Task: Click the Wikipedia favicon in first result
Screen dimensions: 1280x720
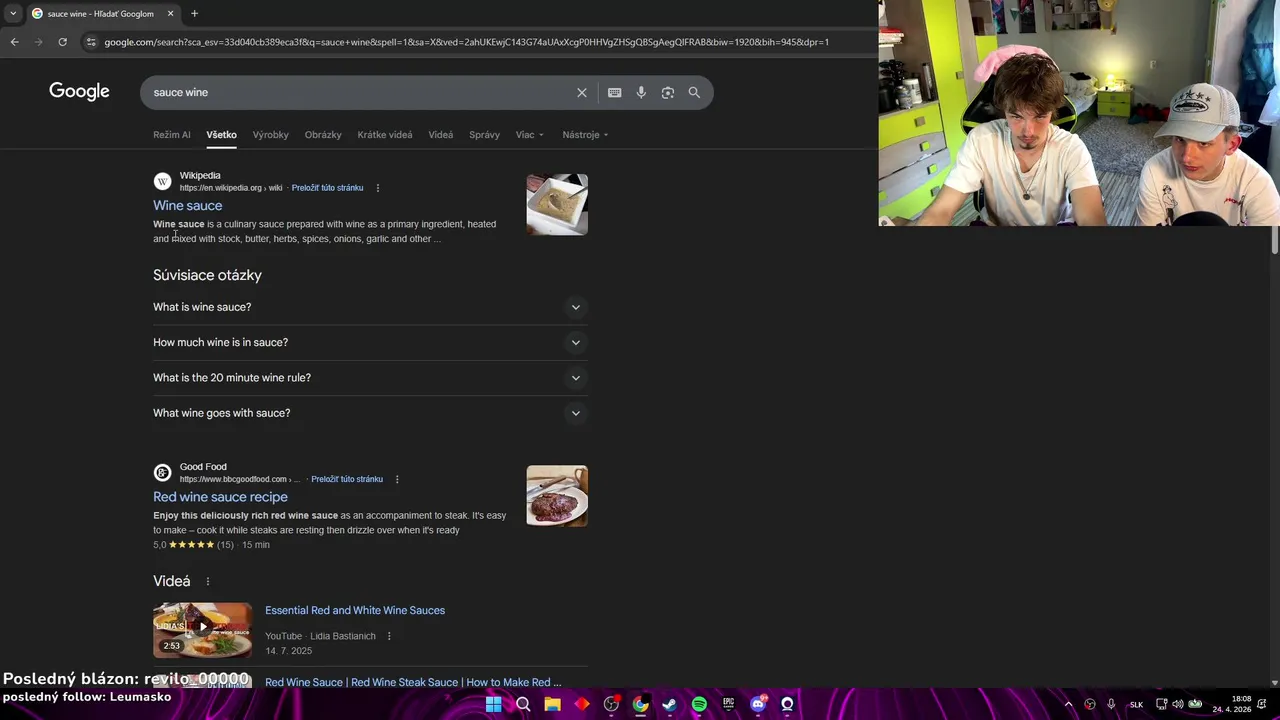Action: [x=162, y=181]
